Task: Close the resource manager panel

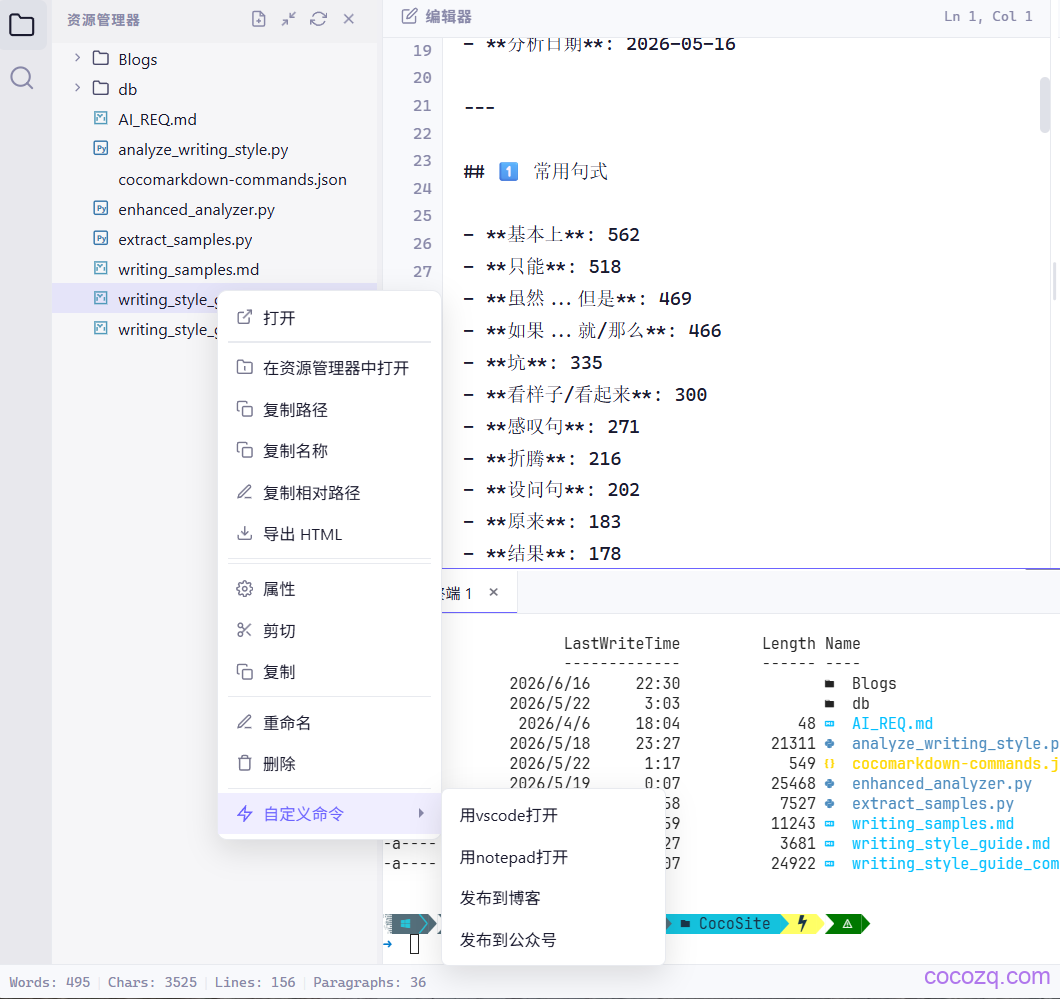Action: tap(349, 19)
